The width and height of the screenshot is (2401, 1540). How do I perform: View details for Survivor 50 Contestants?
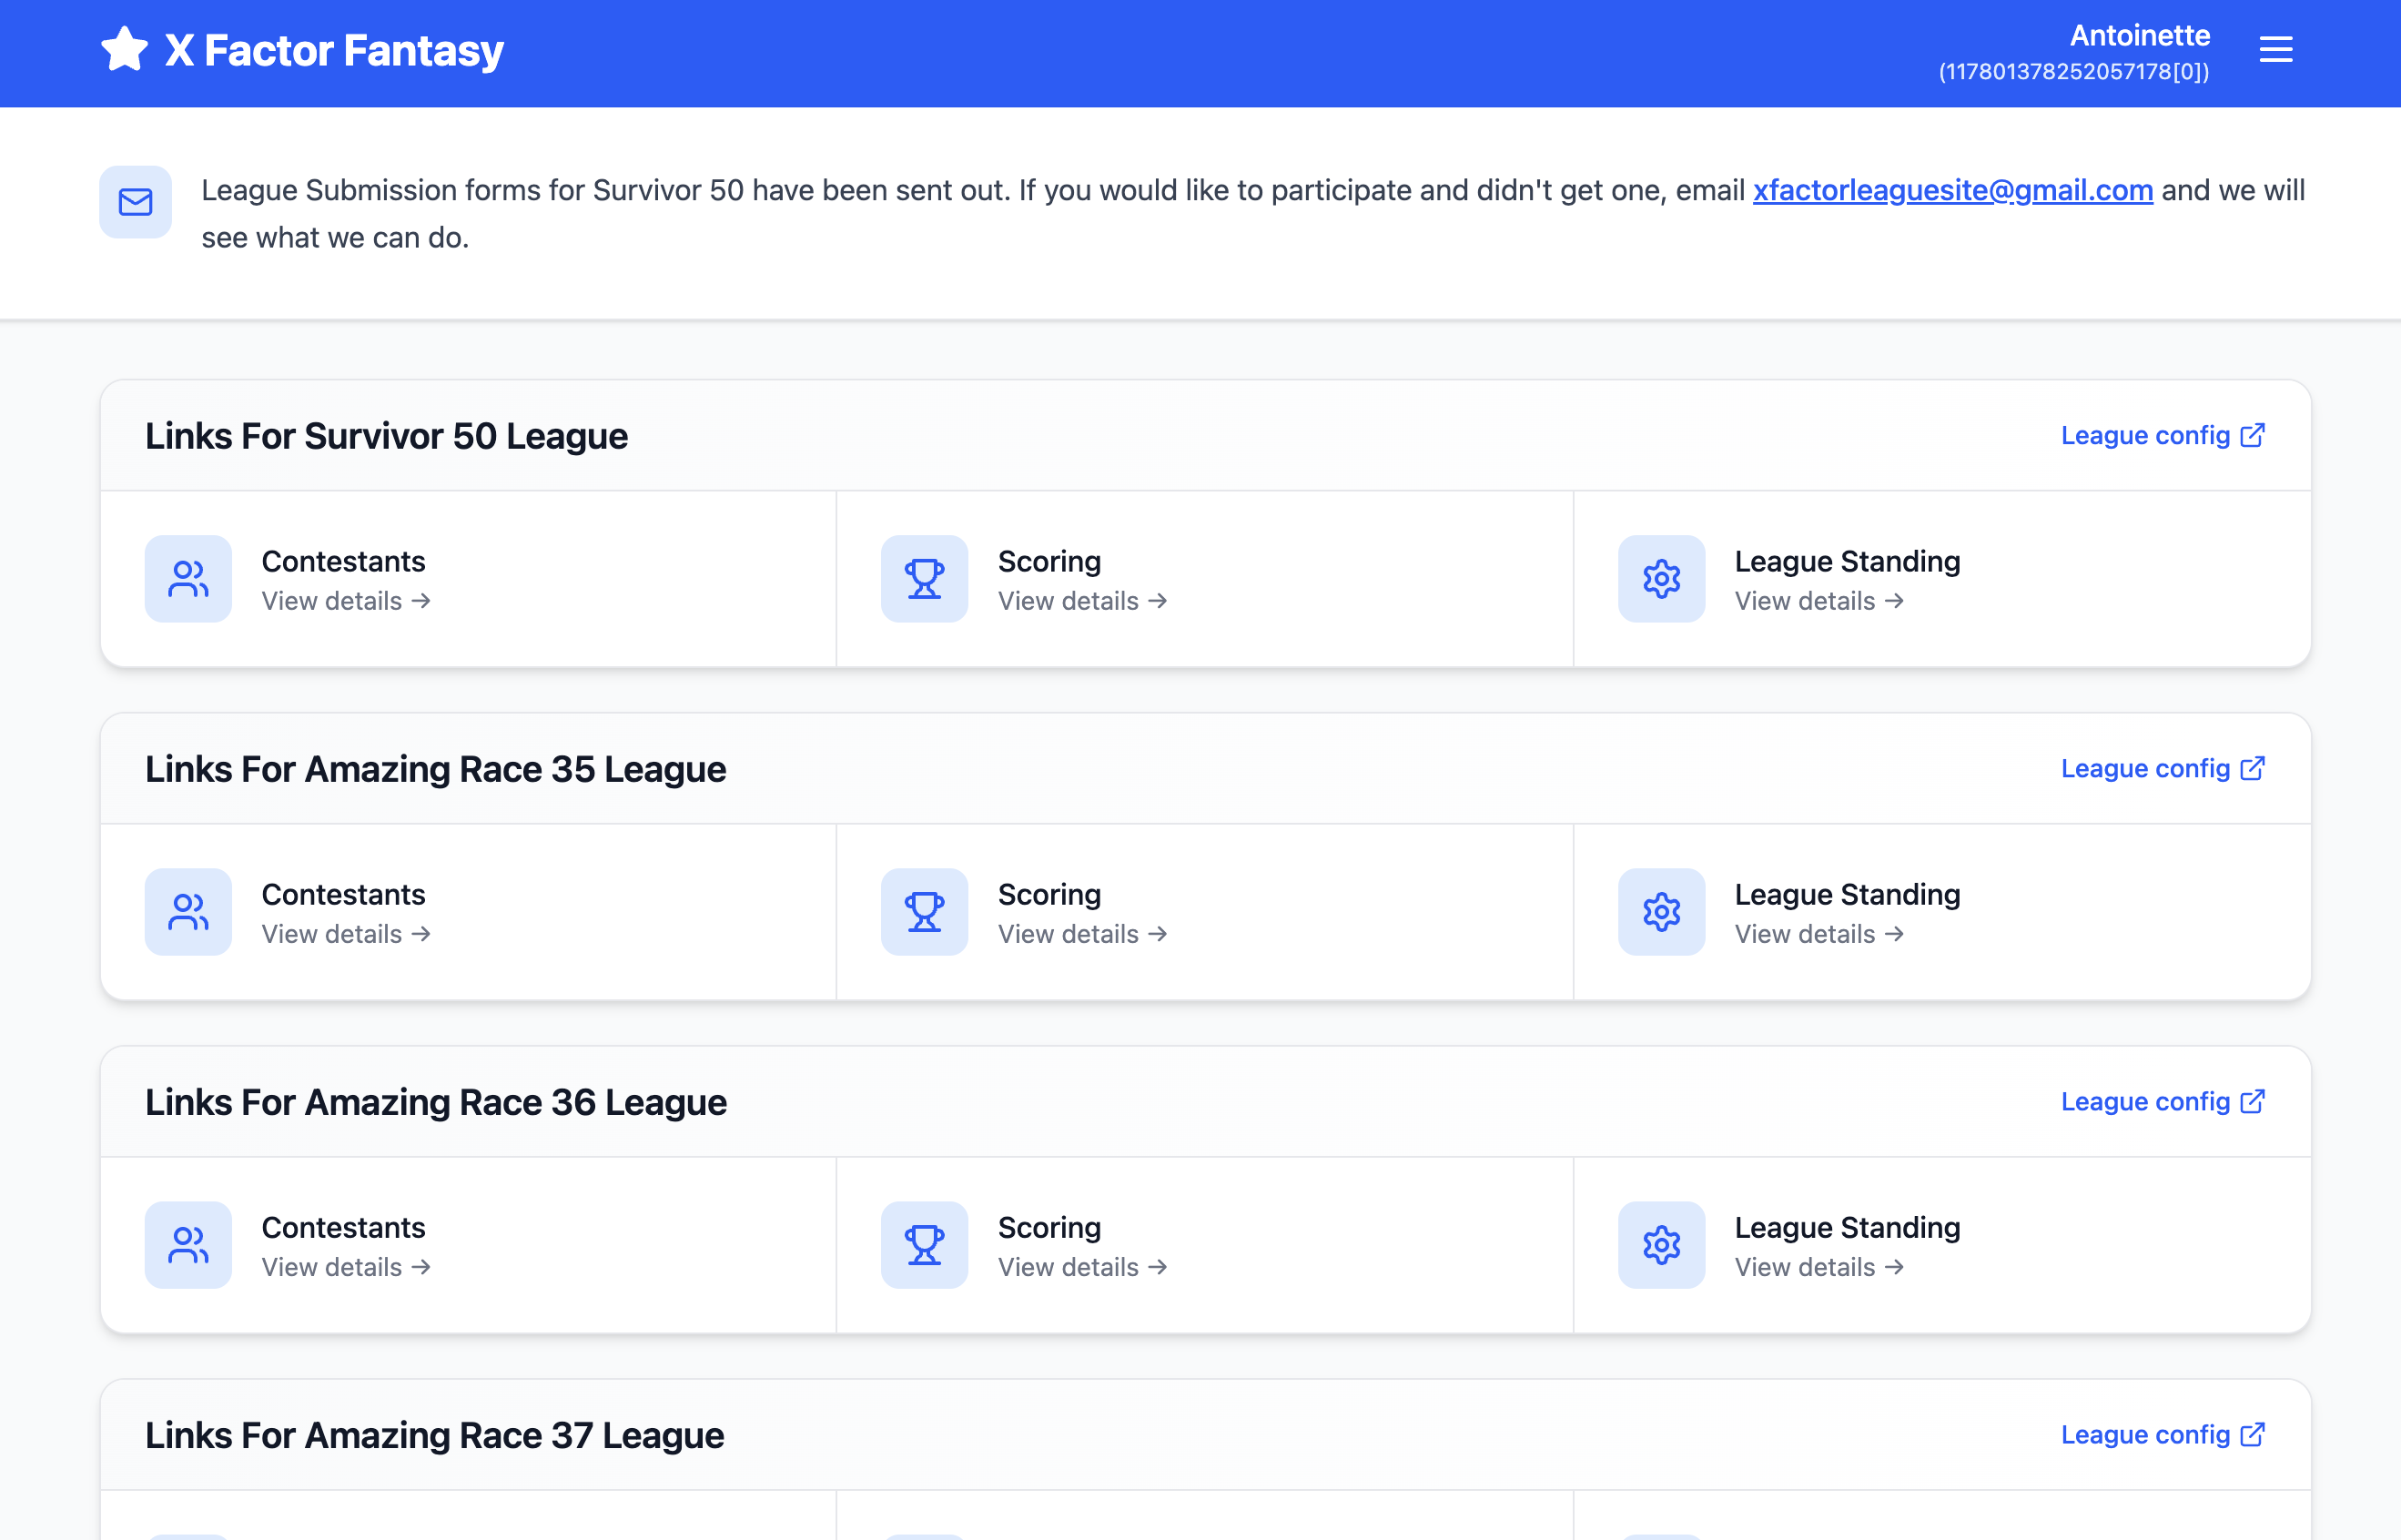[x=346, y=601]
